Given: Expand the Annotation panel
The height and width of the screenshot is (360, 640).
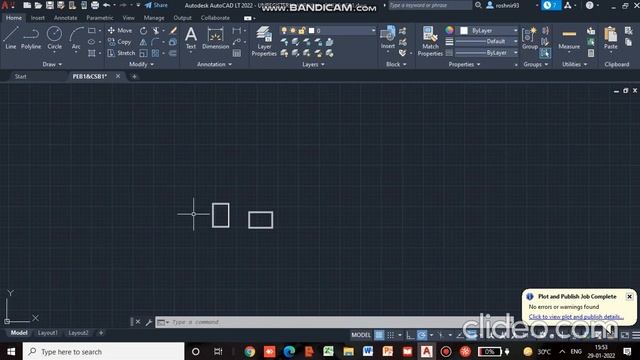Looking at the screenshot, I should (215, 64).
